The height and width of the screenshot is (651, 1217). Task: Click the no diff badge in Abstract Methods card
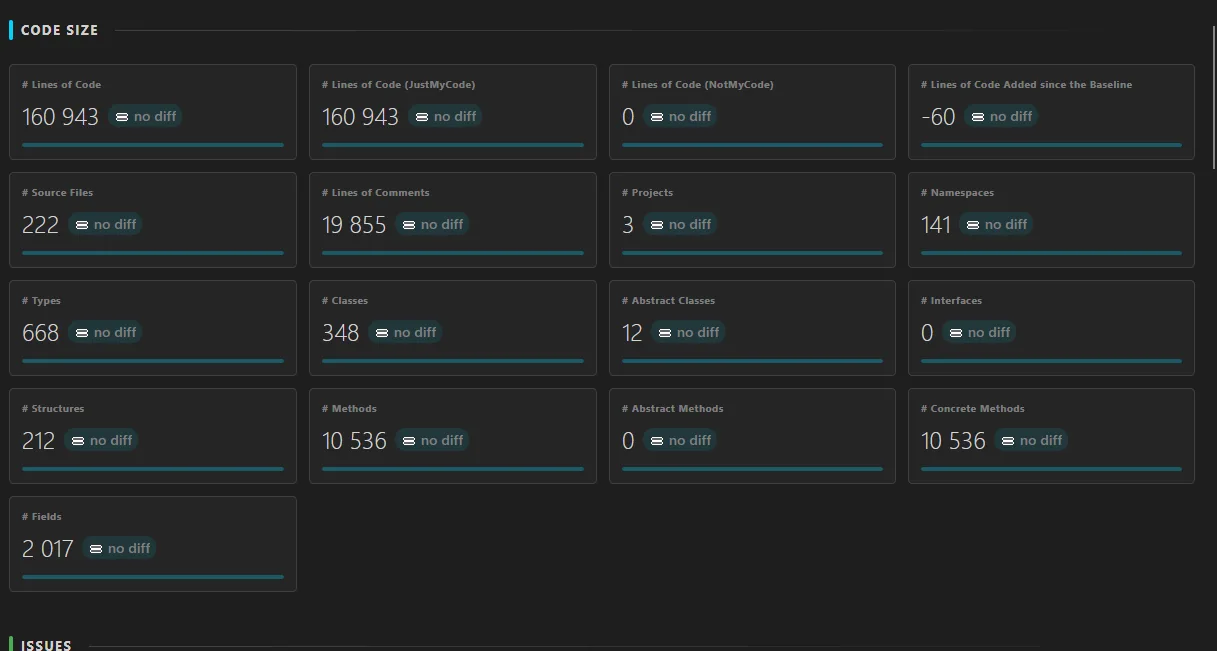[680, 440]
